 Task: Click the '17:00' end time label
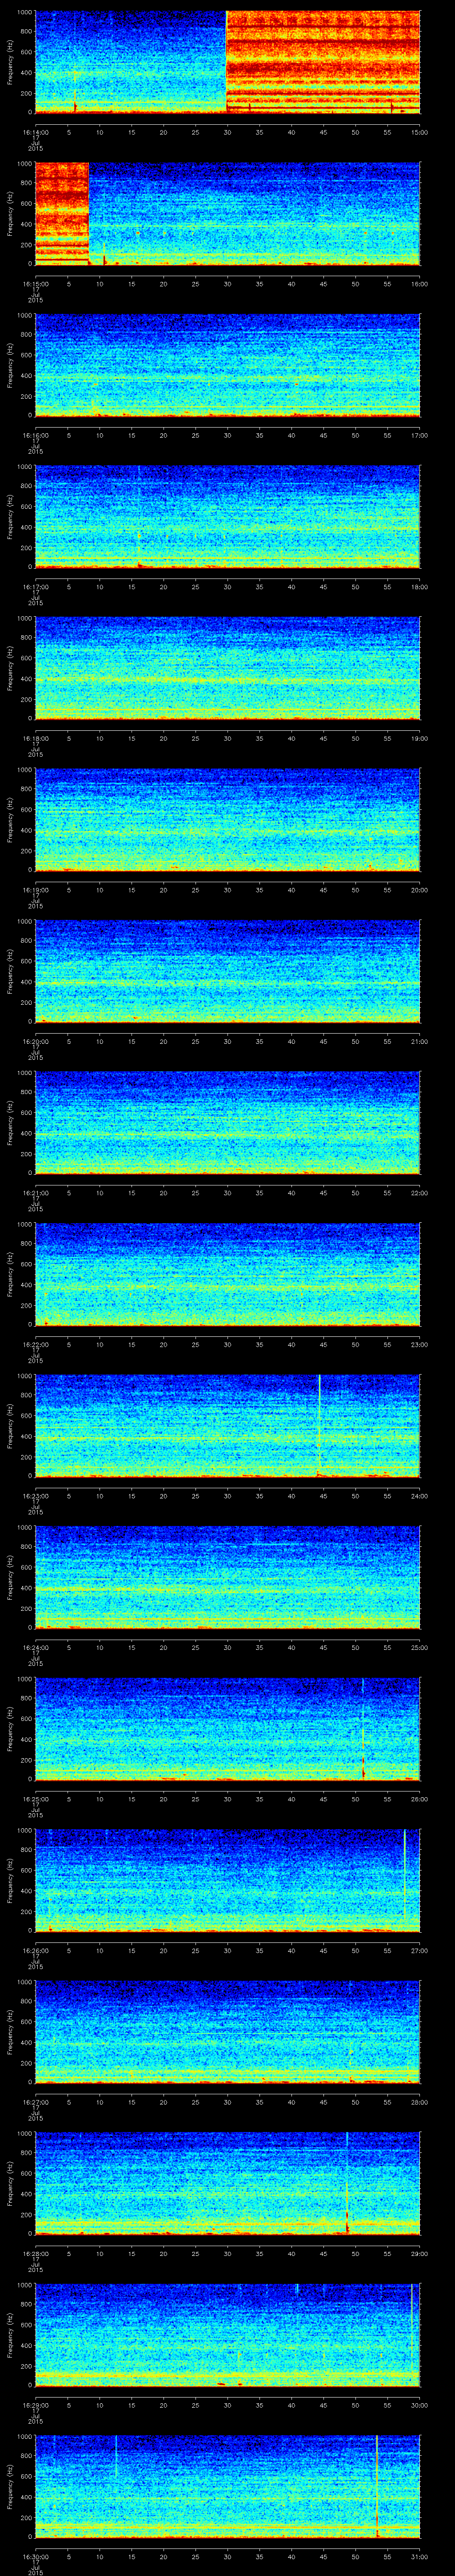(420, 435)
